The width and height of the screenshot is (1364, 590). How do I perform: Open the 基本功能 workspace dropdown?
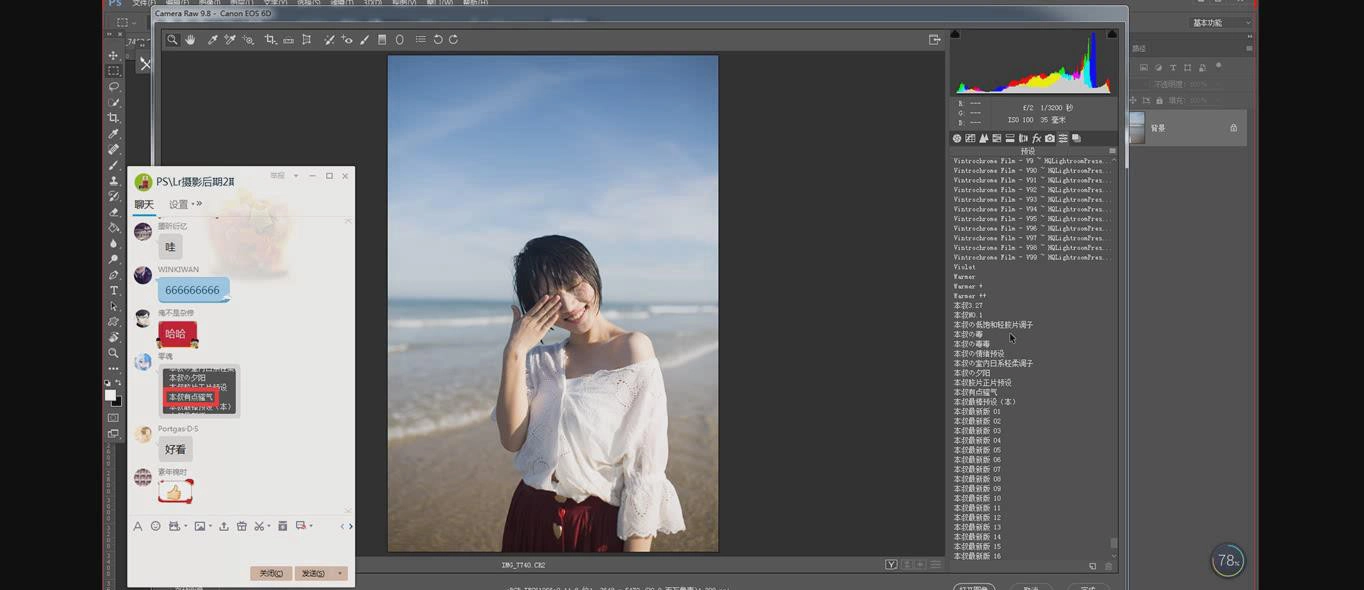pos(1220,22)
